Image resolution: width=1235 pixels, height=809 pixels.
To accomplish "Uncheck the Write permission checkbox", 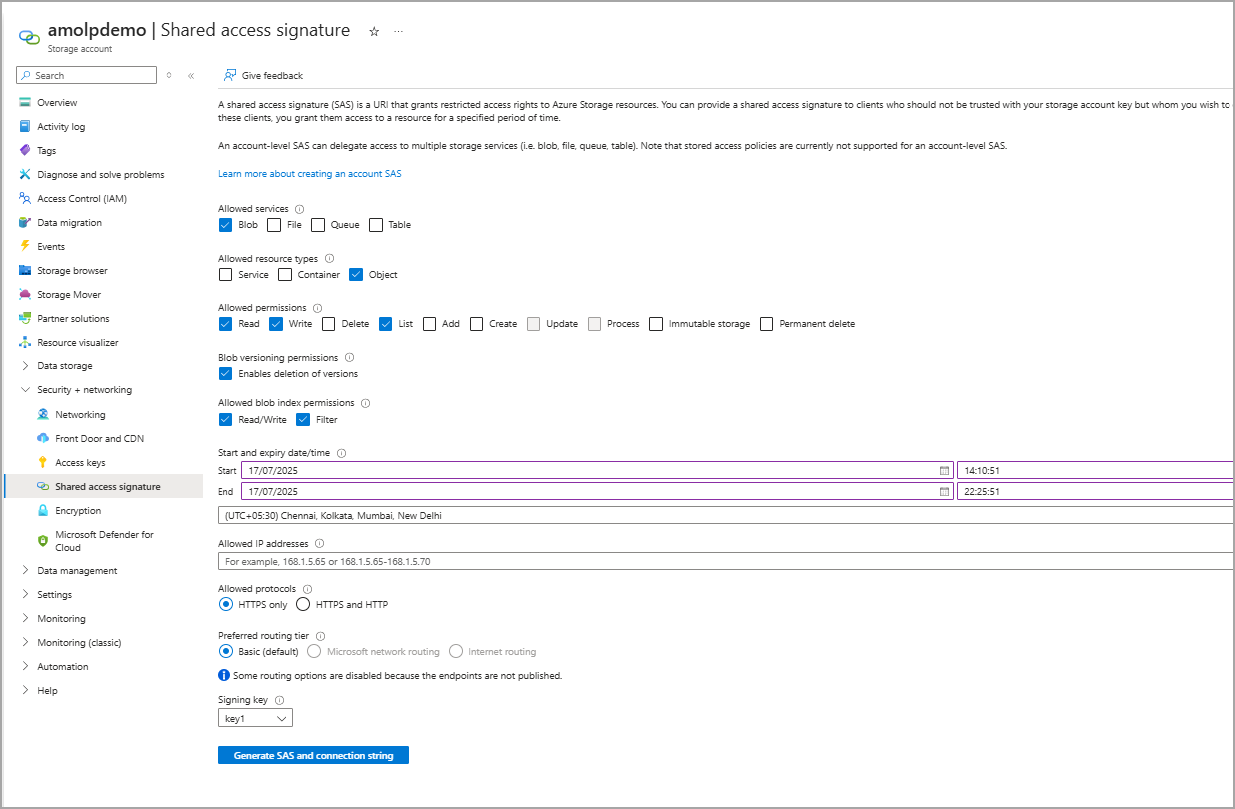I will click(x=276, y=324).
